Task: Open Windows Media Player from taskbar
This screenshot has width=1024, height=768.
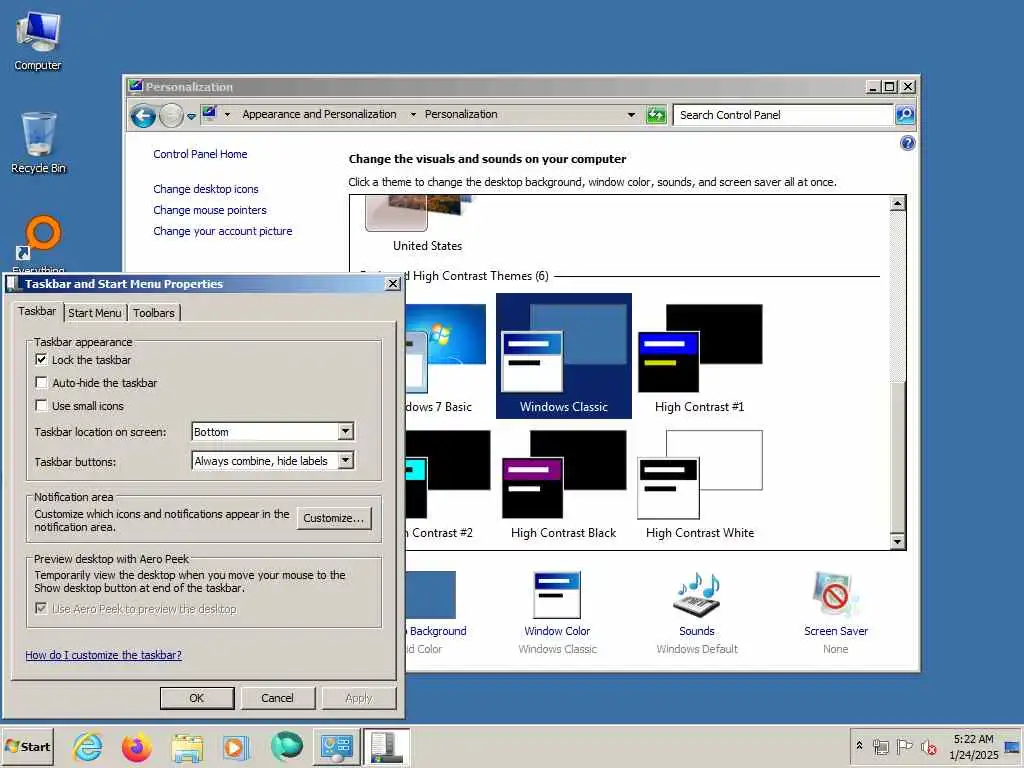Action: [x=236, y=747]
